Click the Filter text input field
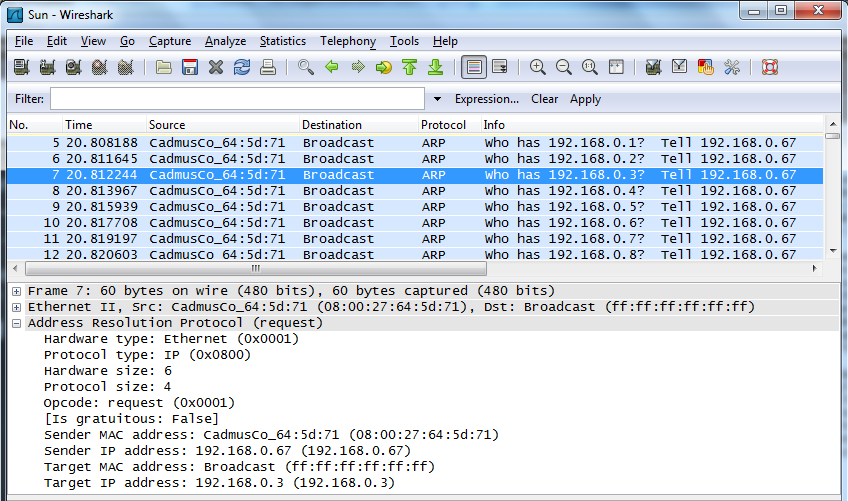 237,99
